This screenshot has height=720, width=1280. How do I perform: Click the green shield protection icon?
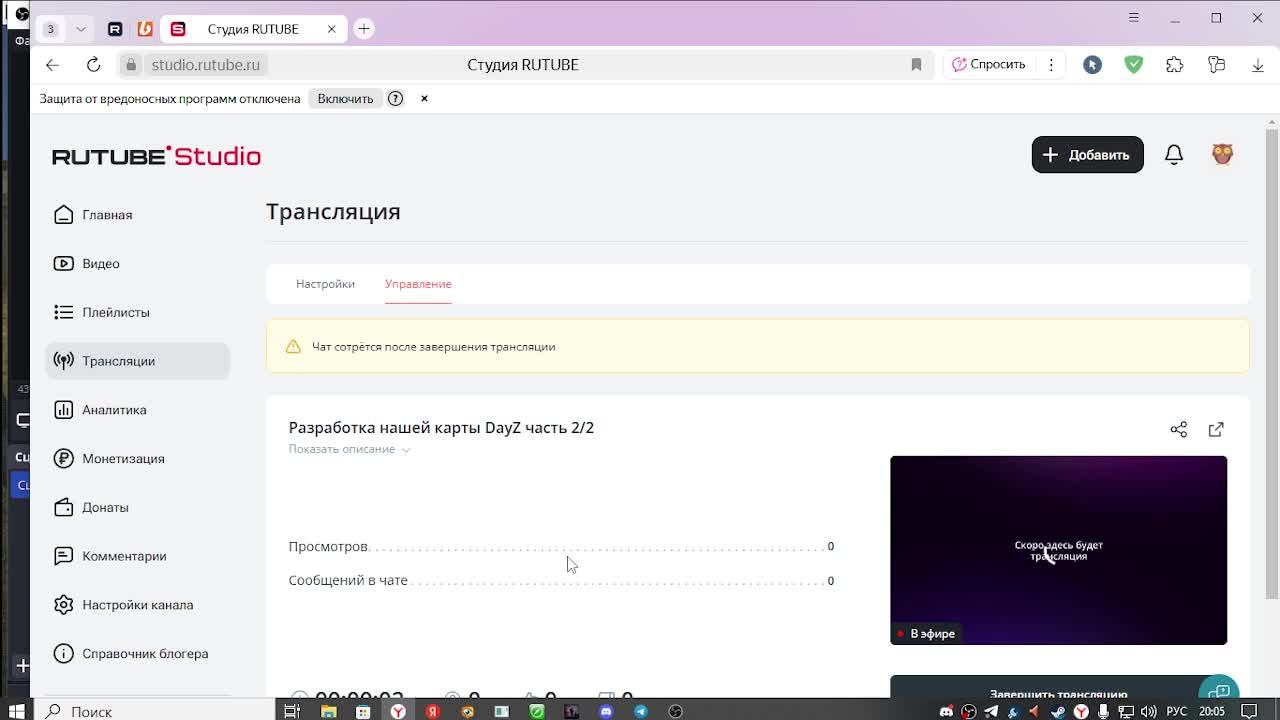(1133, 65)
